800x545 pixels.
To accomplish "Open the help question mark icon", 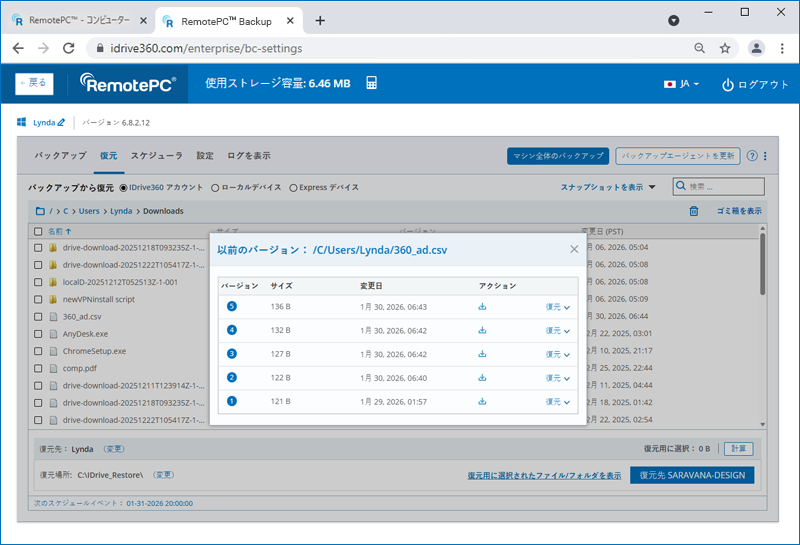I will (752, 156).
